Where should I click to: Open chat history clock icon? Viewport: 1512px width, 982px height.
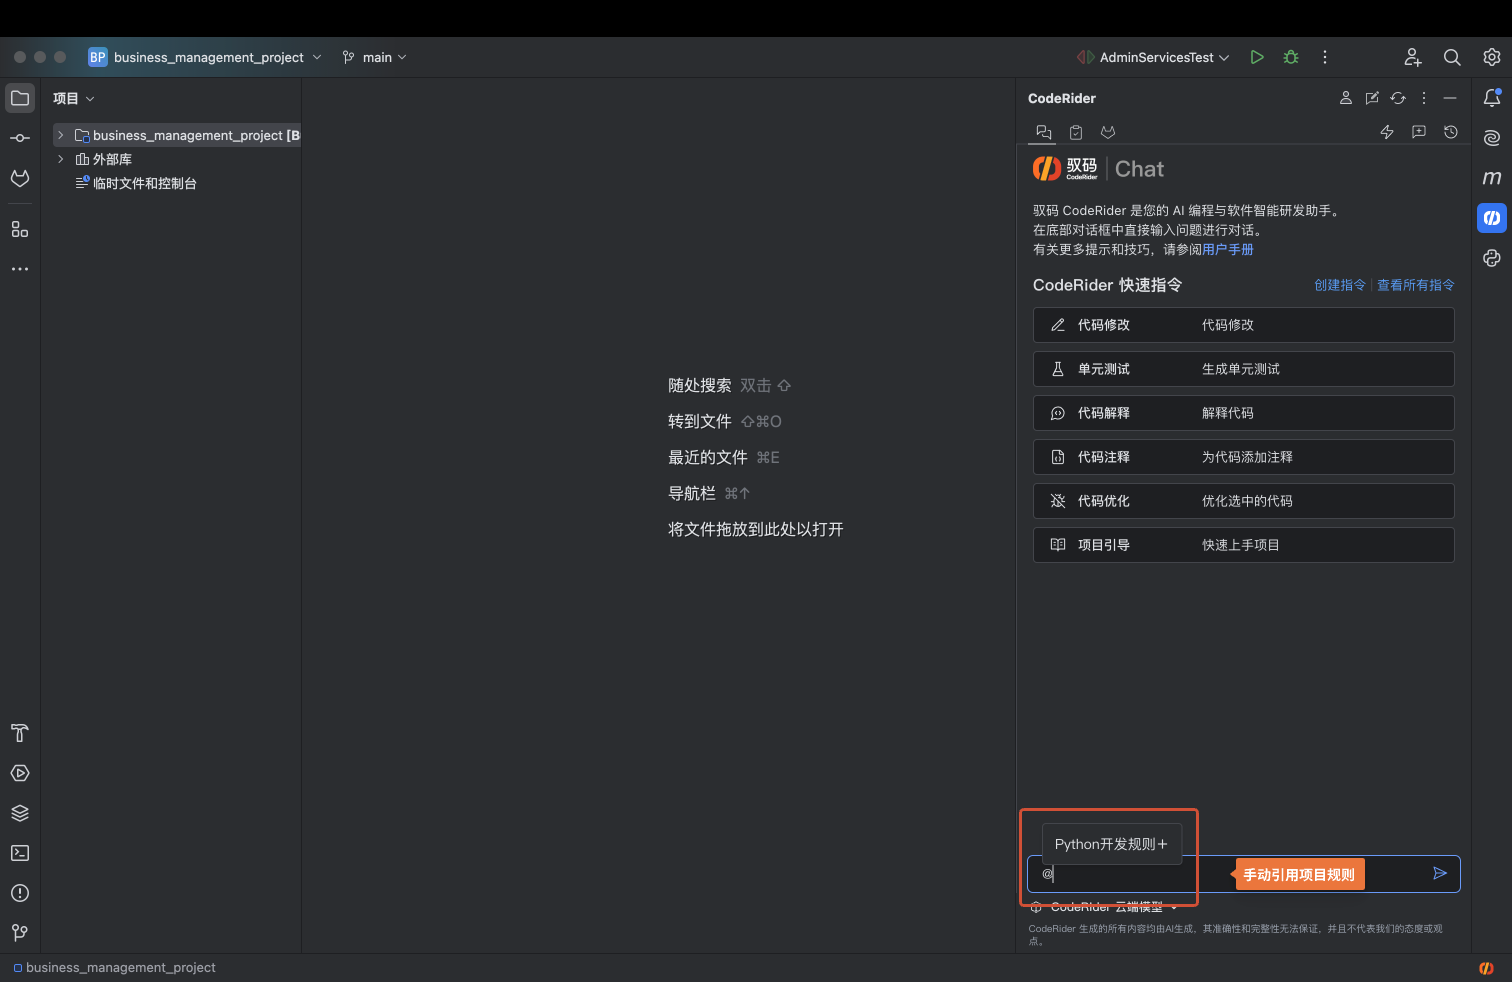pyautogui.click(x=1450, y=132)
